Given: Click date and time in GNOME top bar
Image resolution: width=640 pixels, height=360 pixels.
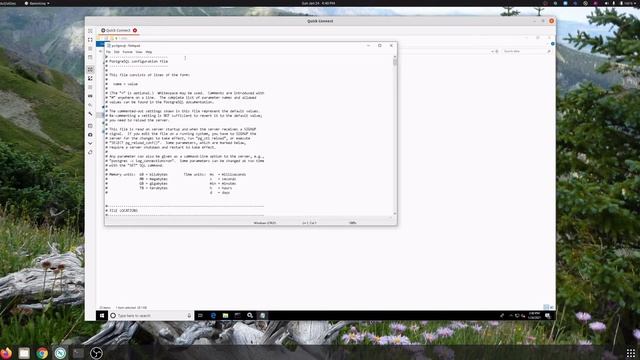Looking at the screenshot, I should click(318, 3).
